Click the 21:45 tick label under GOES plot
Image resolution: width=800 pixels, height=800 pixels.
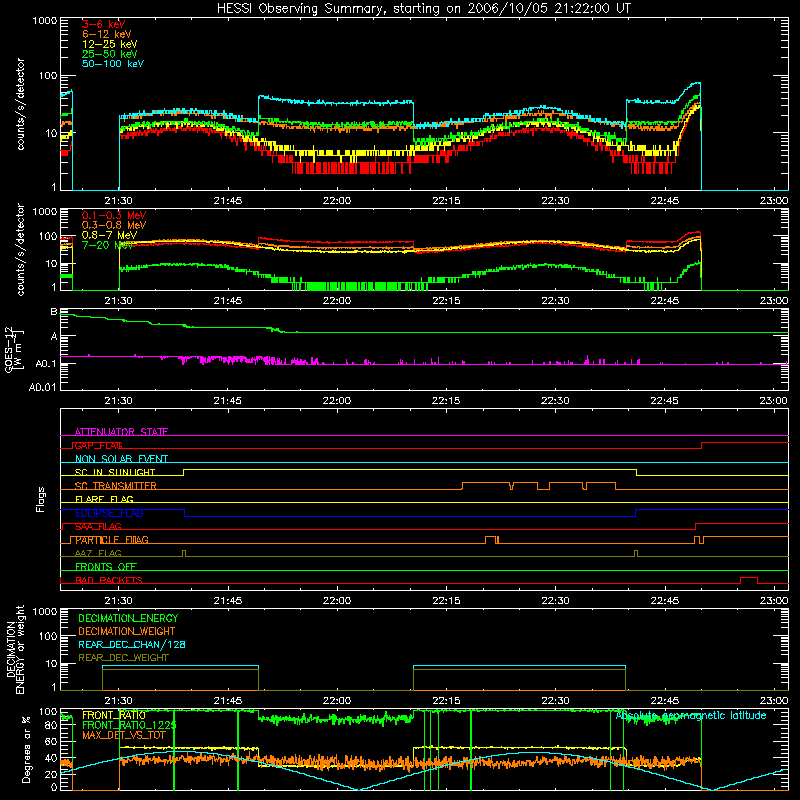point(228,401)
